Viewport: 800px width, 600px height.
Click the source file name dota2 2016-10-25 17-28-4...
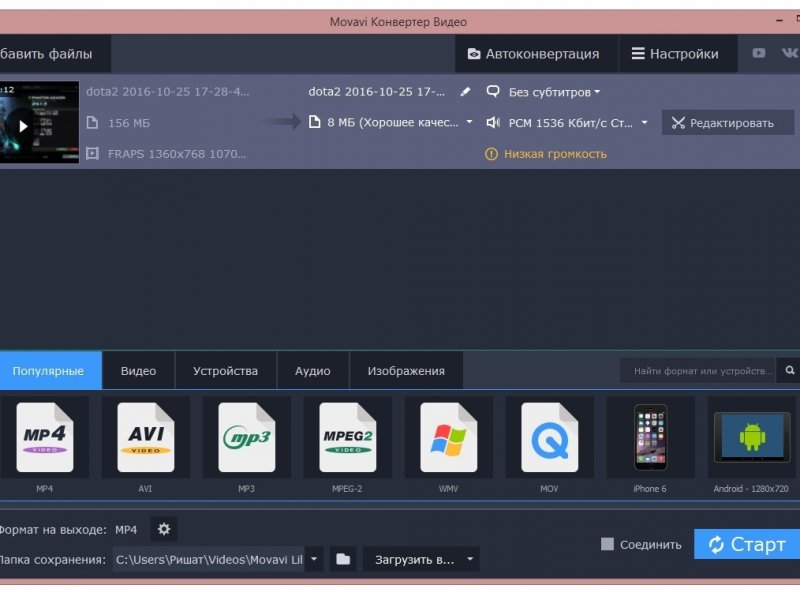coord(167,91)
